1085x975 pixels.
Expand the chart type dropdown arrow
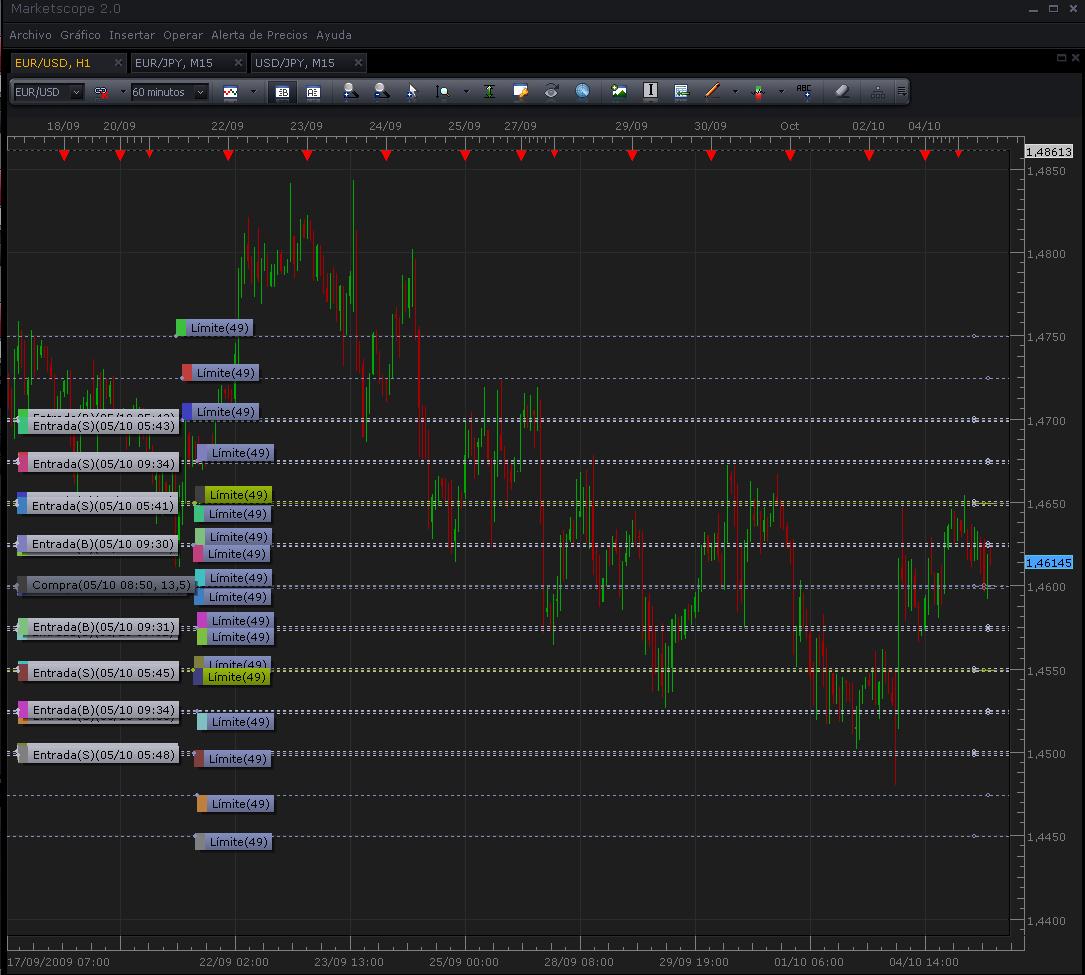(x=253, y=92)
